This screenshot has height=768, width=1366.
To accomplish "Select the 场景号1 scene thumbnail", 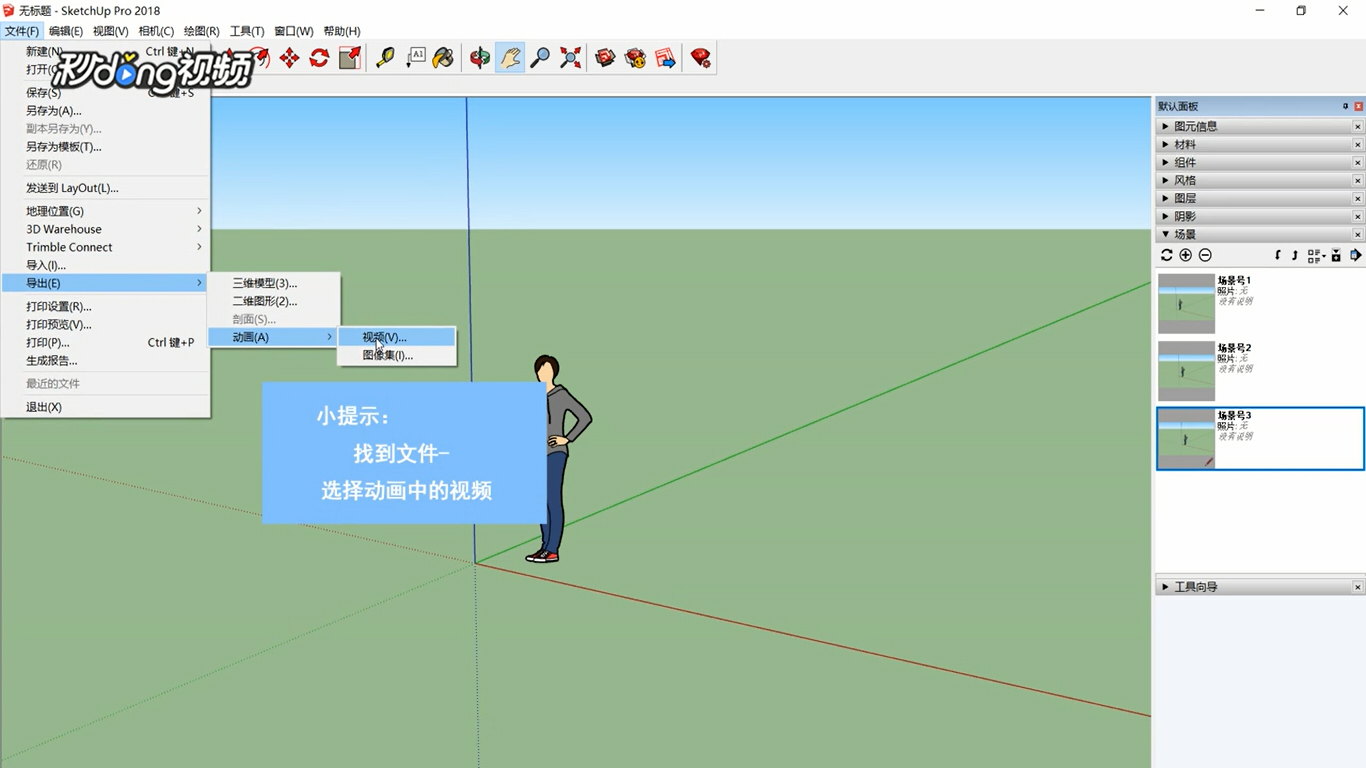I will coord(1186,304).
